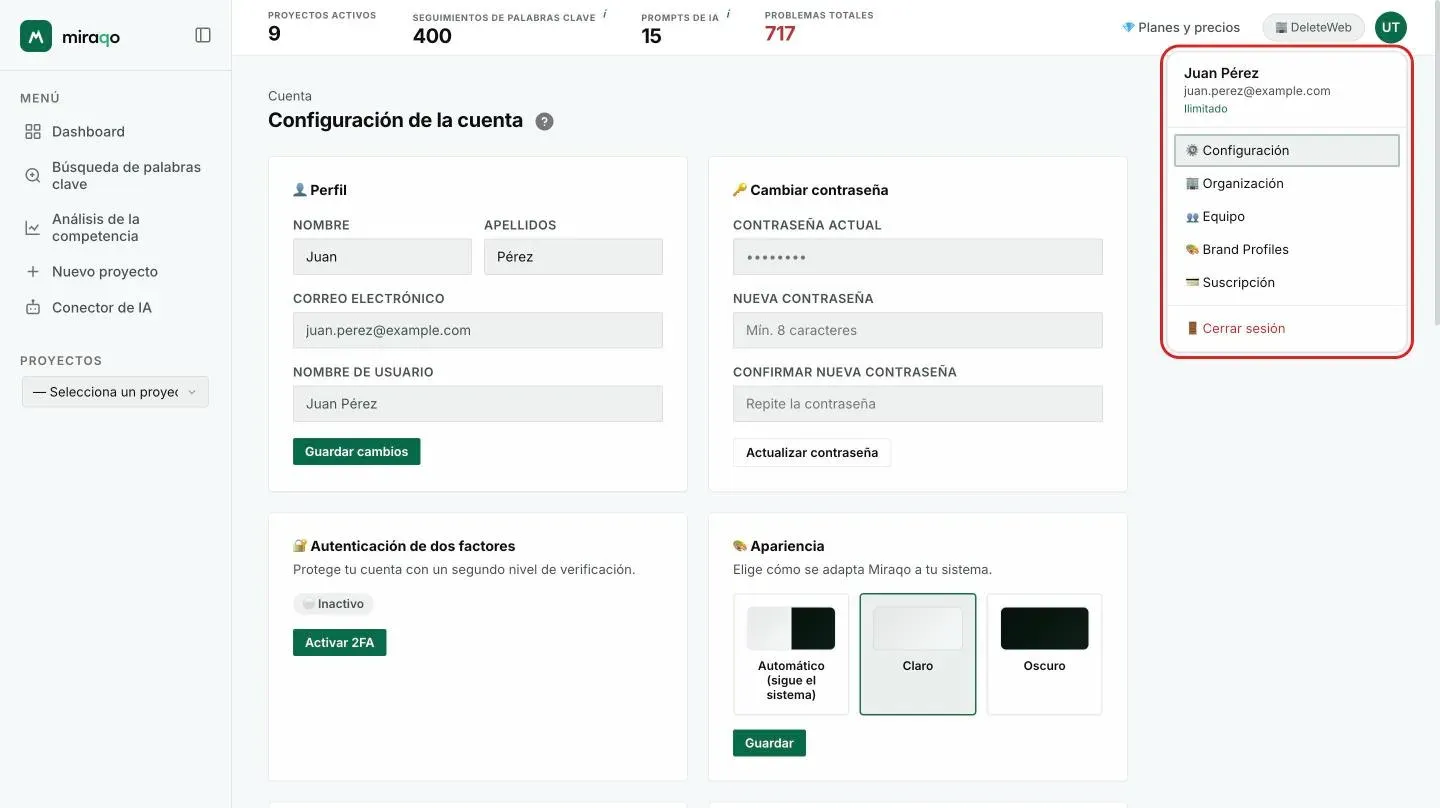Viewport: 1440px width, 808px height.
Task: Click the Apellidos field containing Pérez
Action: coord(573,257)
